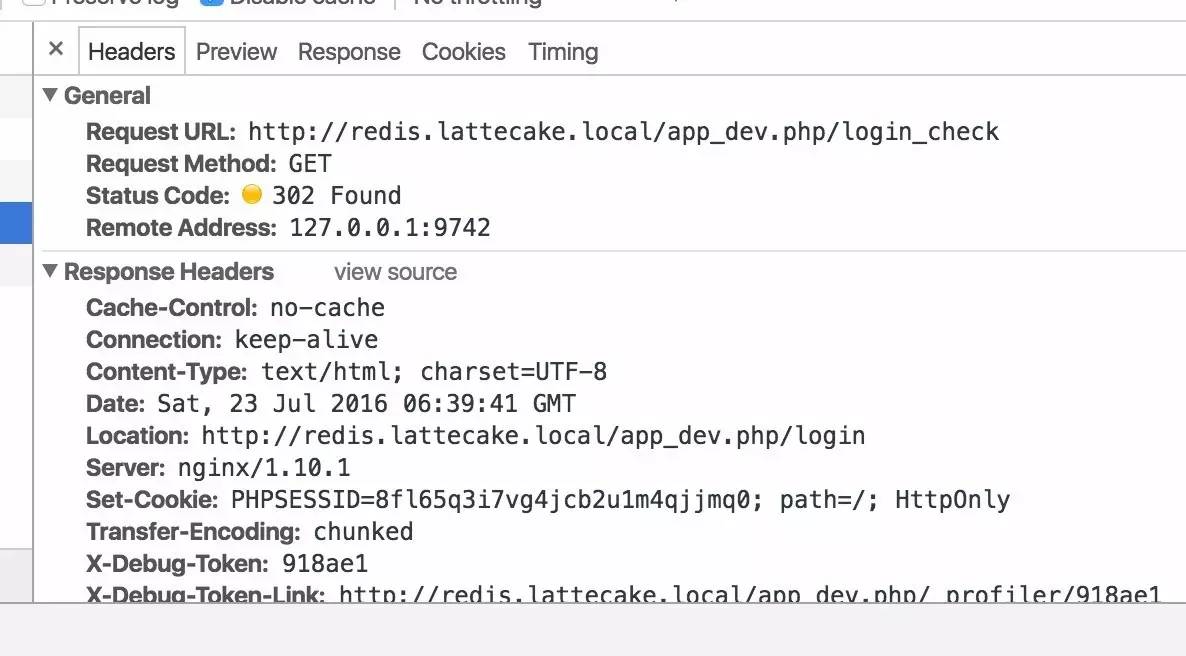Screen dimensions: 1186x656
Task: Collapse the General section triangle
Action: click(50, 95)
